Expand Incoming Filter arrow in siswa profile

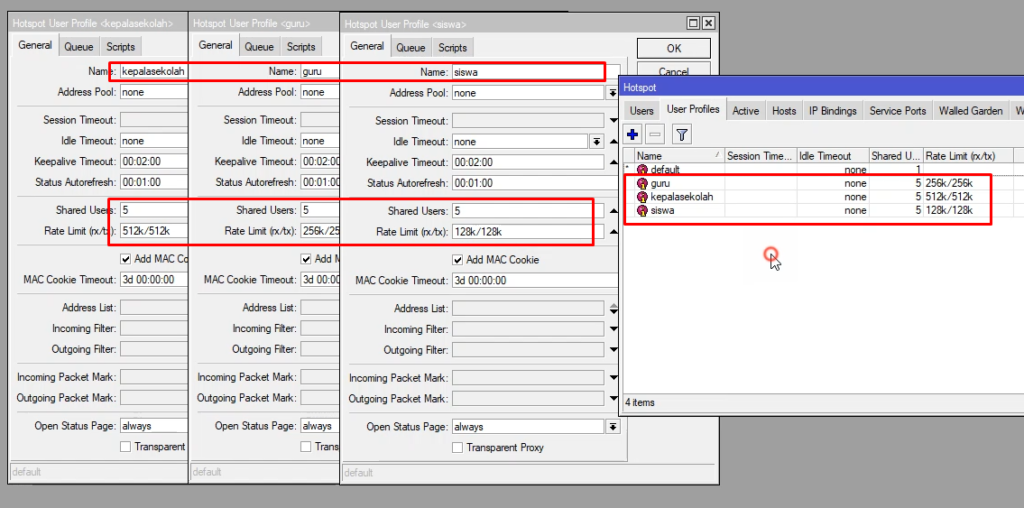tap(613, 329)
